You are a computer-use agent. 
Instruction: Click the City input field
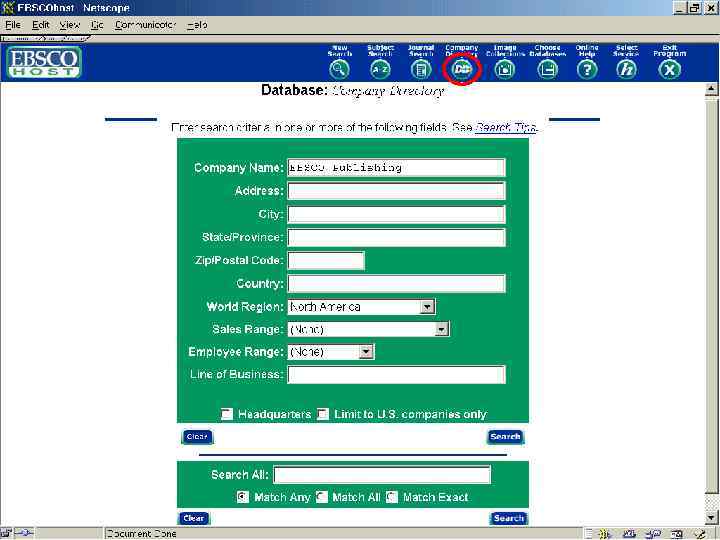[396, 214]
